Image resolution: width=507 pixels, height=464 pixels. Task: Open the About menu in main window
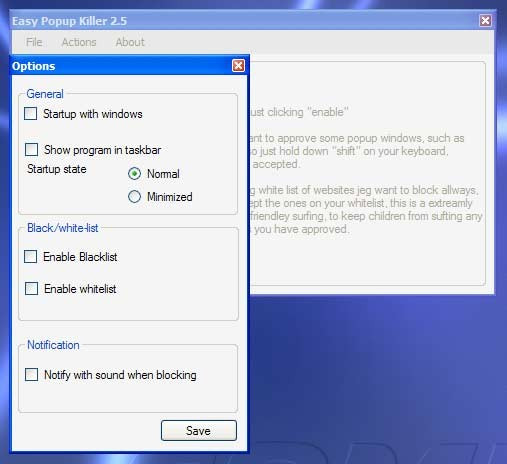point(130,42)
